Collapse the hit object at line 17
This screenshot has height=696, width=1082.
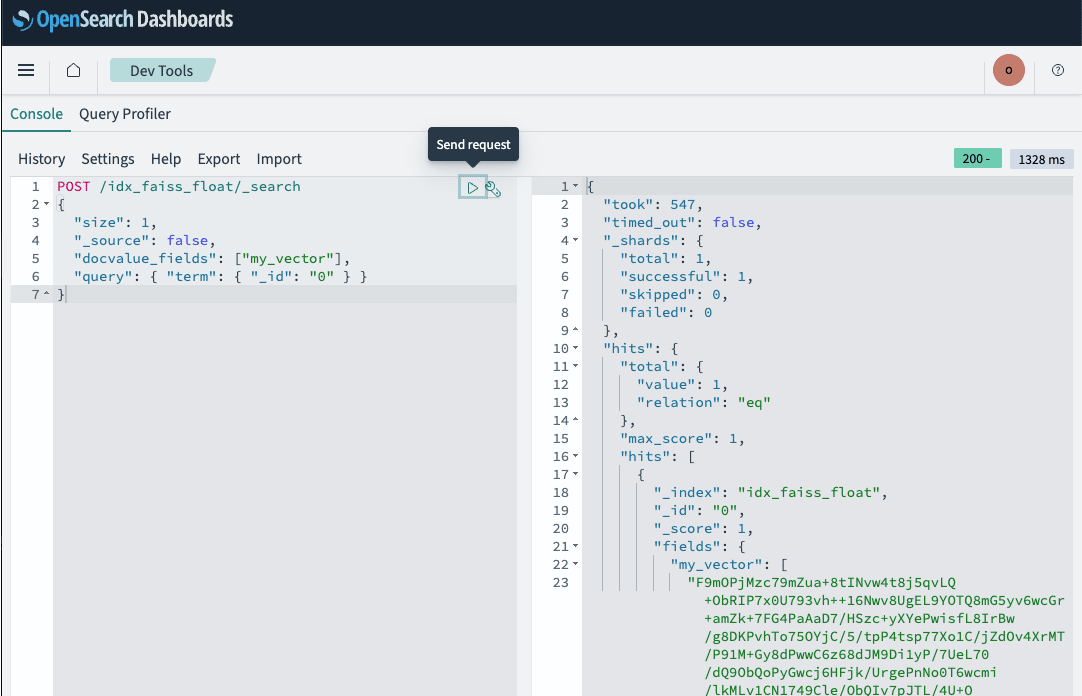576,475
